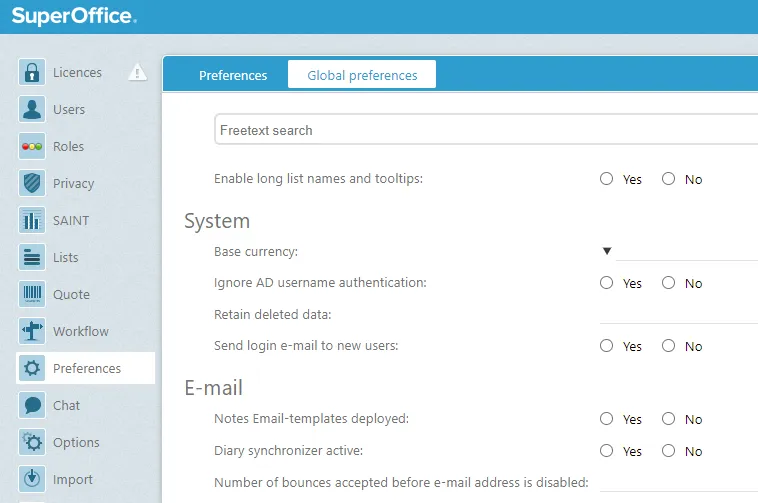Viewport: 758px width, 503px height.
Task: Open the SAINT chart icon
Action: (x=32, y=221)
